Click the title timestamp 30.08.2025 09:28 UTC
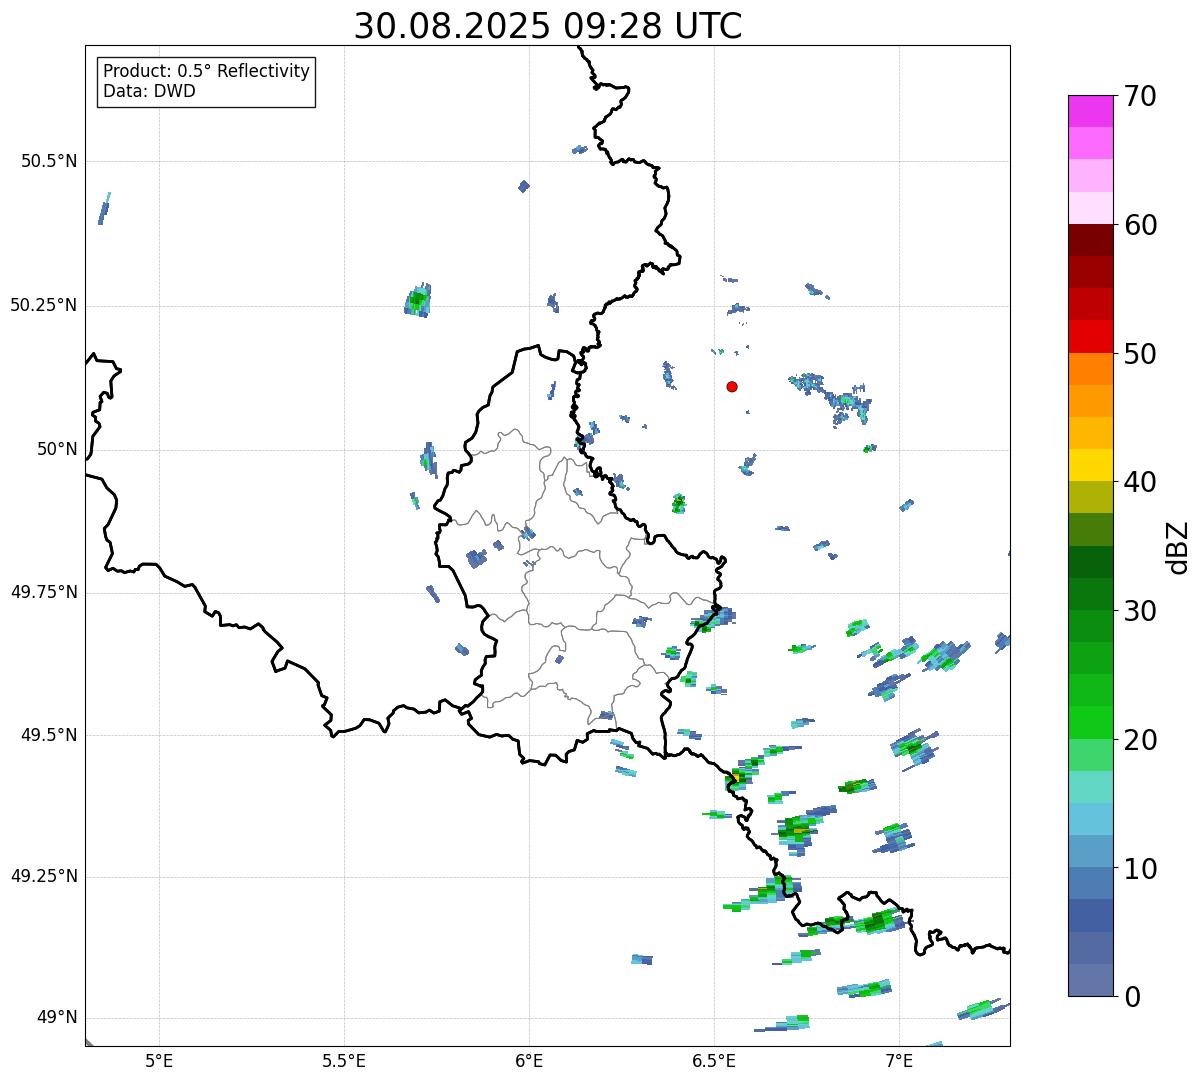1202x1081 pixels. pyautogui.click(x=548, y=26)
